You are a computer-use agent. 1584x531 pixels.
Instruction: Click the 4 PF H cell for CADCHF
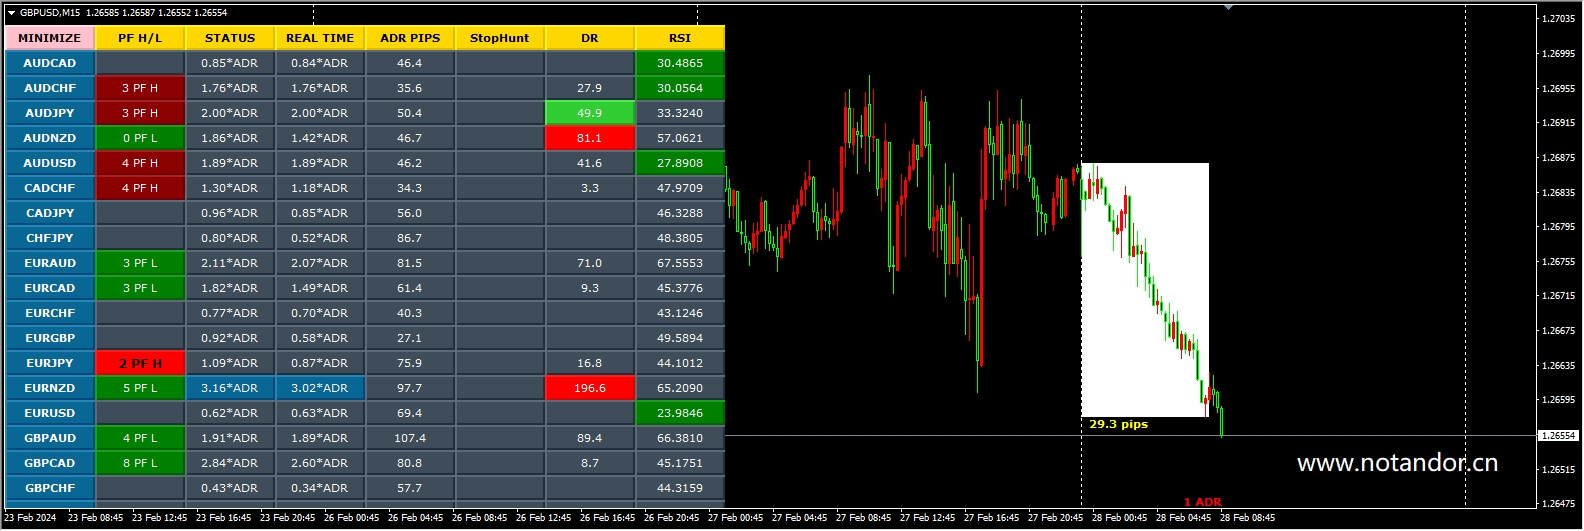point(140,188)
